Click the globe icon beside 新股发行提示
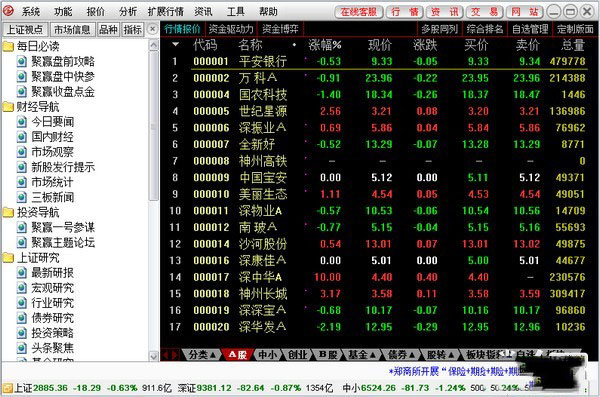The height and width of the screenshot is (397, 600). click(22, 167)
